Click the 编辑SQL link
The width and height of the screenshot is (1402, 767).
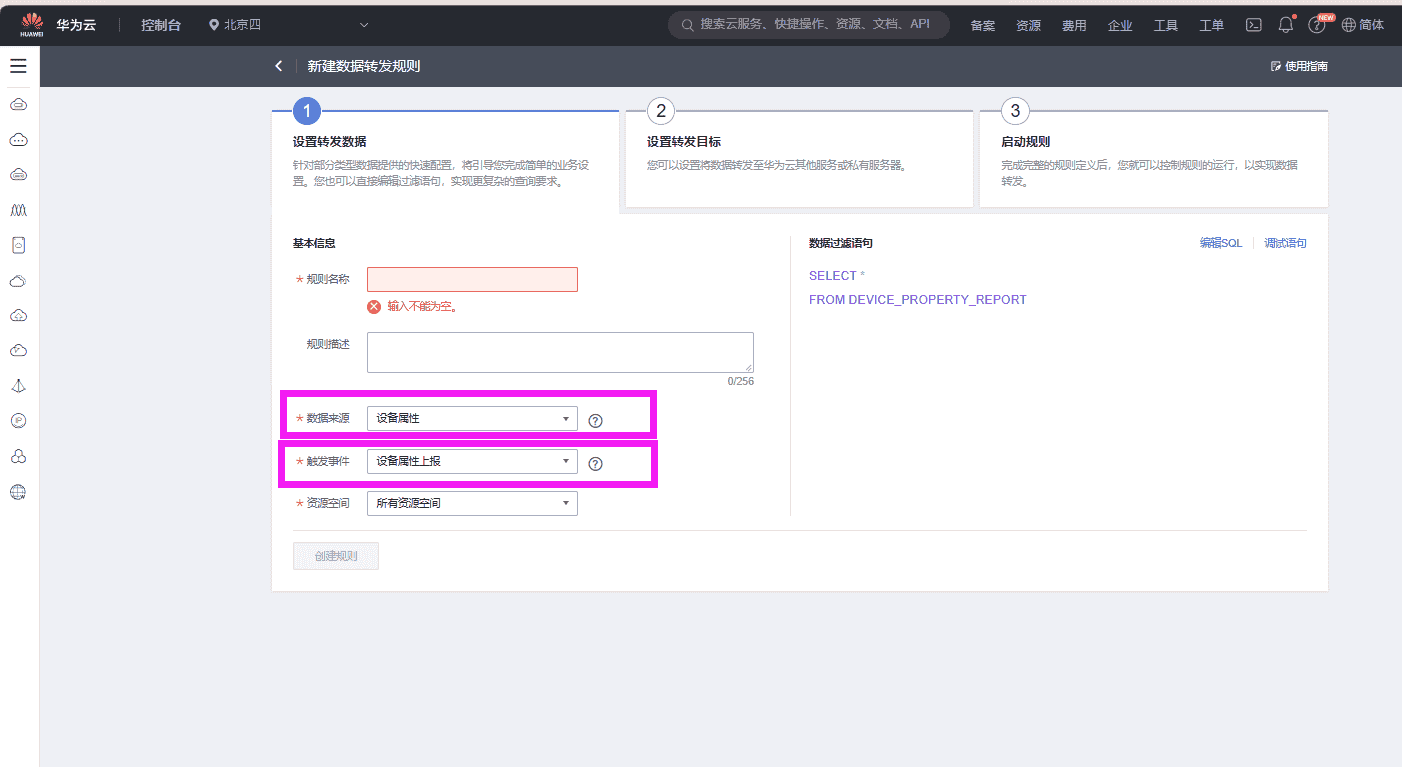tap(1220, 242)
